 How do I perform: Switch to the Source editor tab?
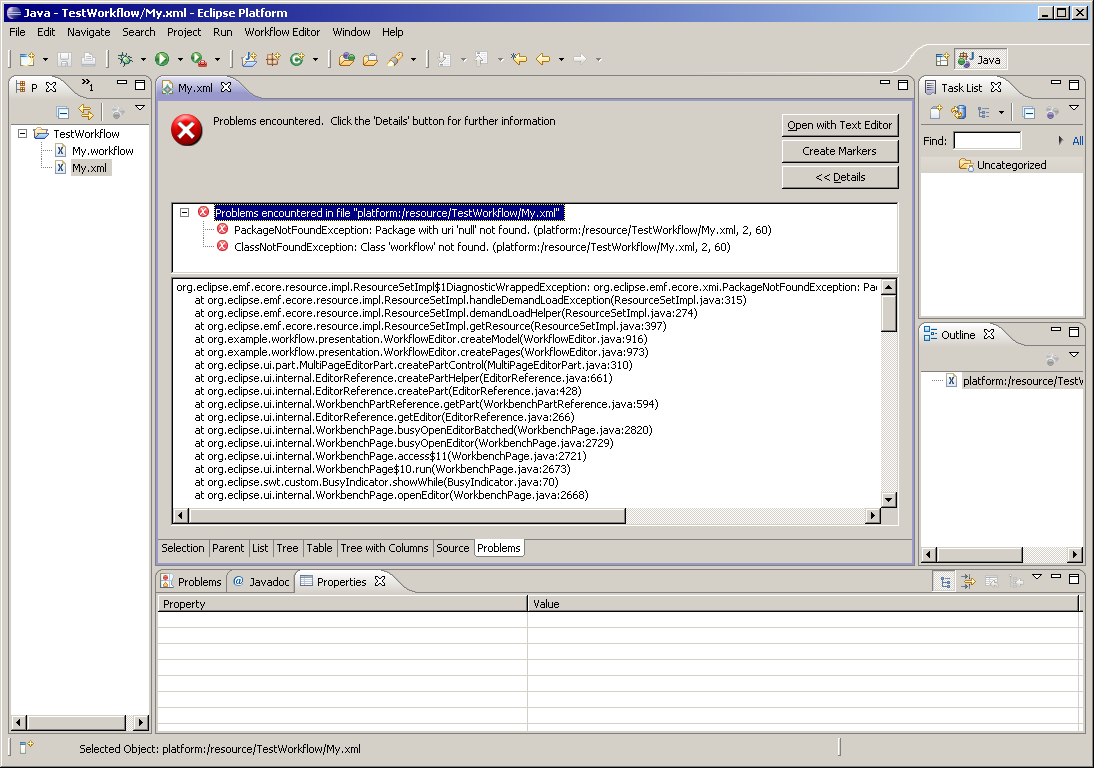(452, 548)
